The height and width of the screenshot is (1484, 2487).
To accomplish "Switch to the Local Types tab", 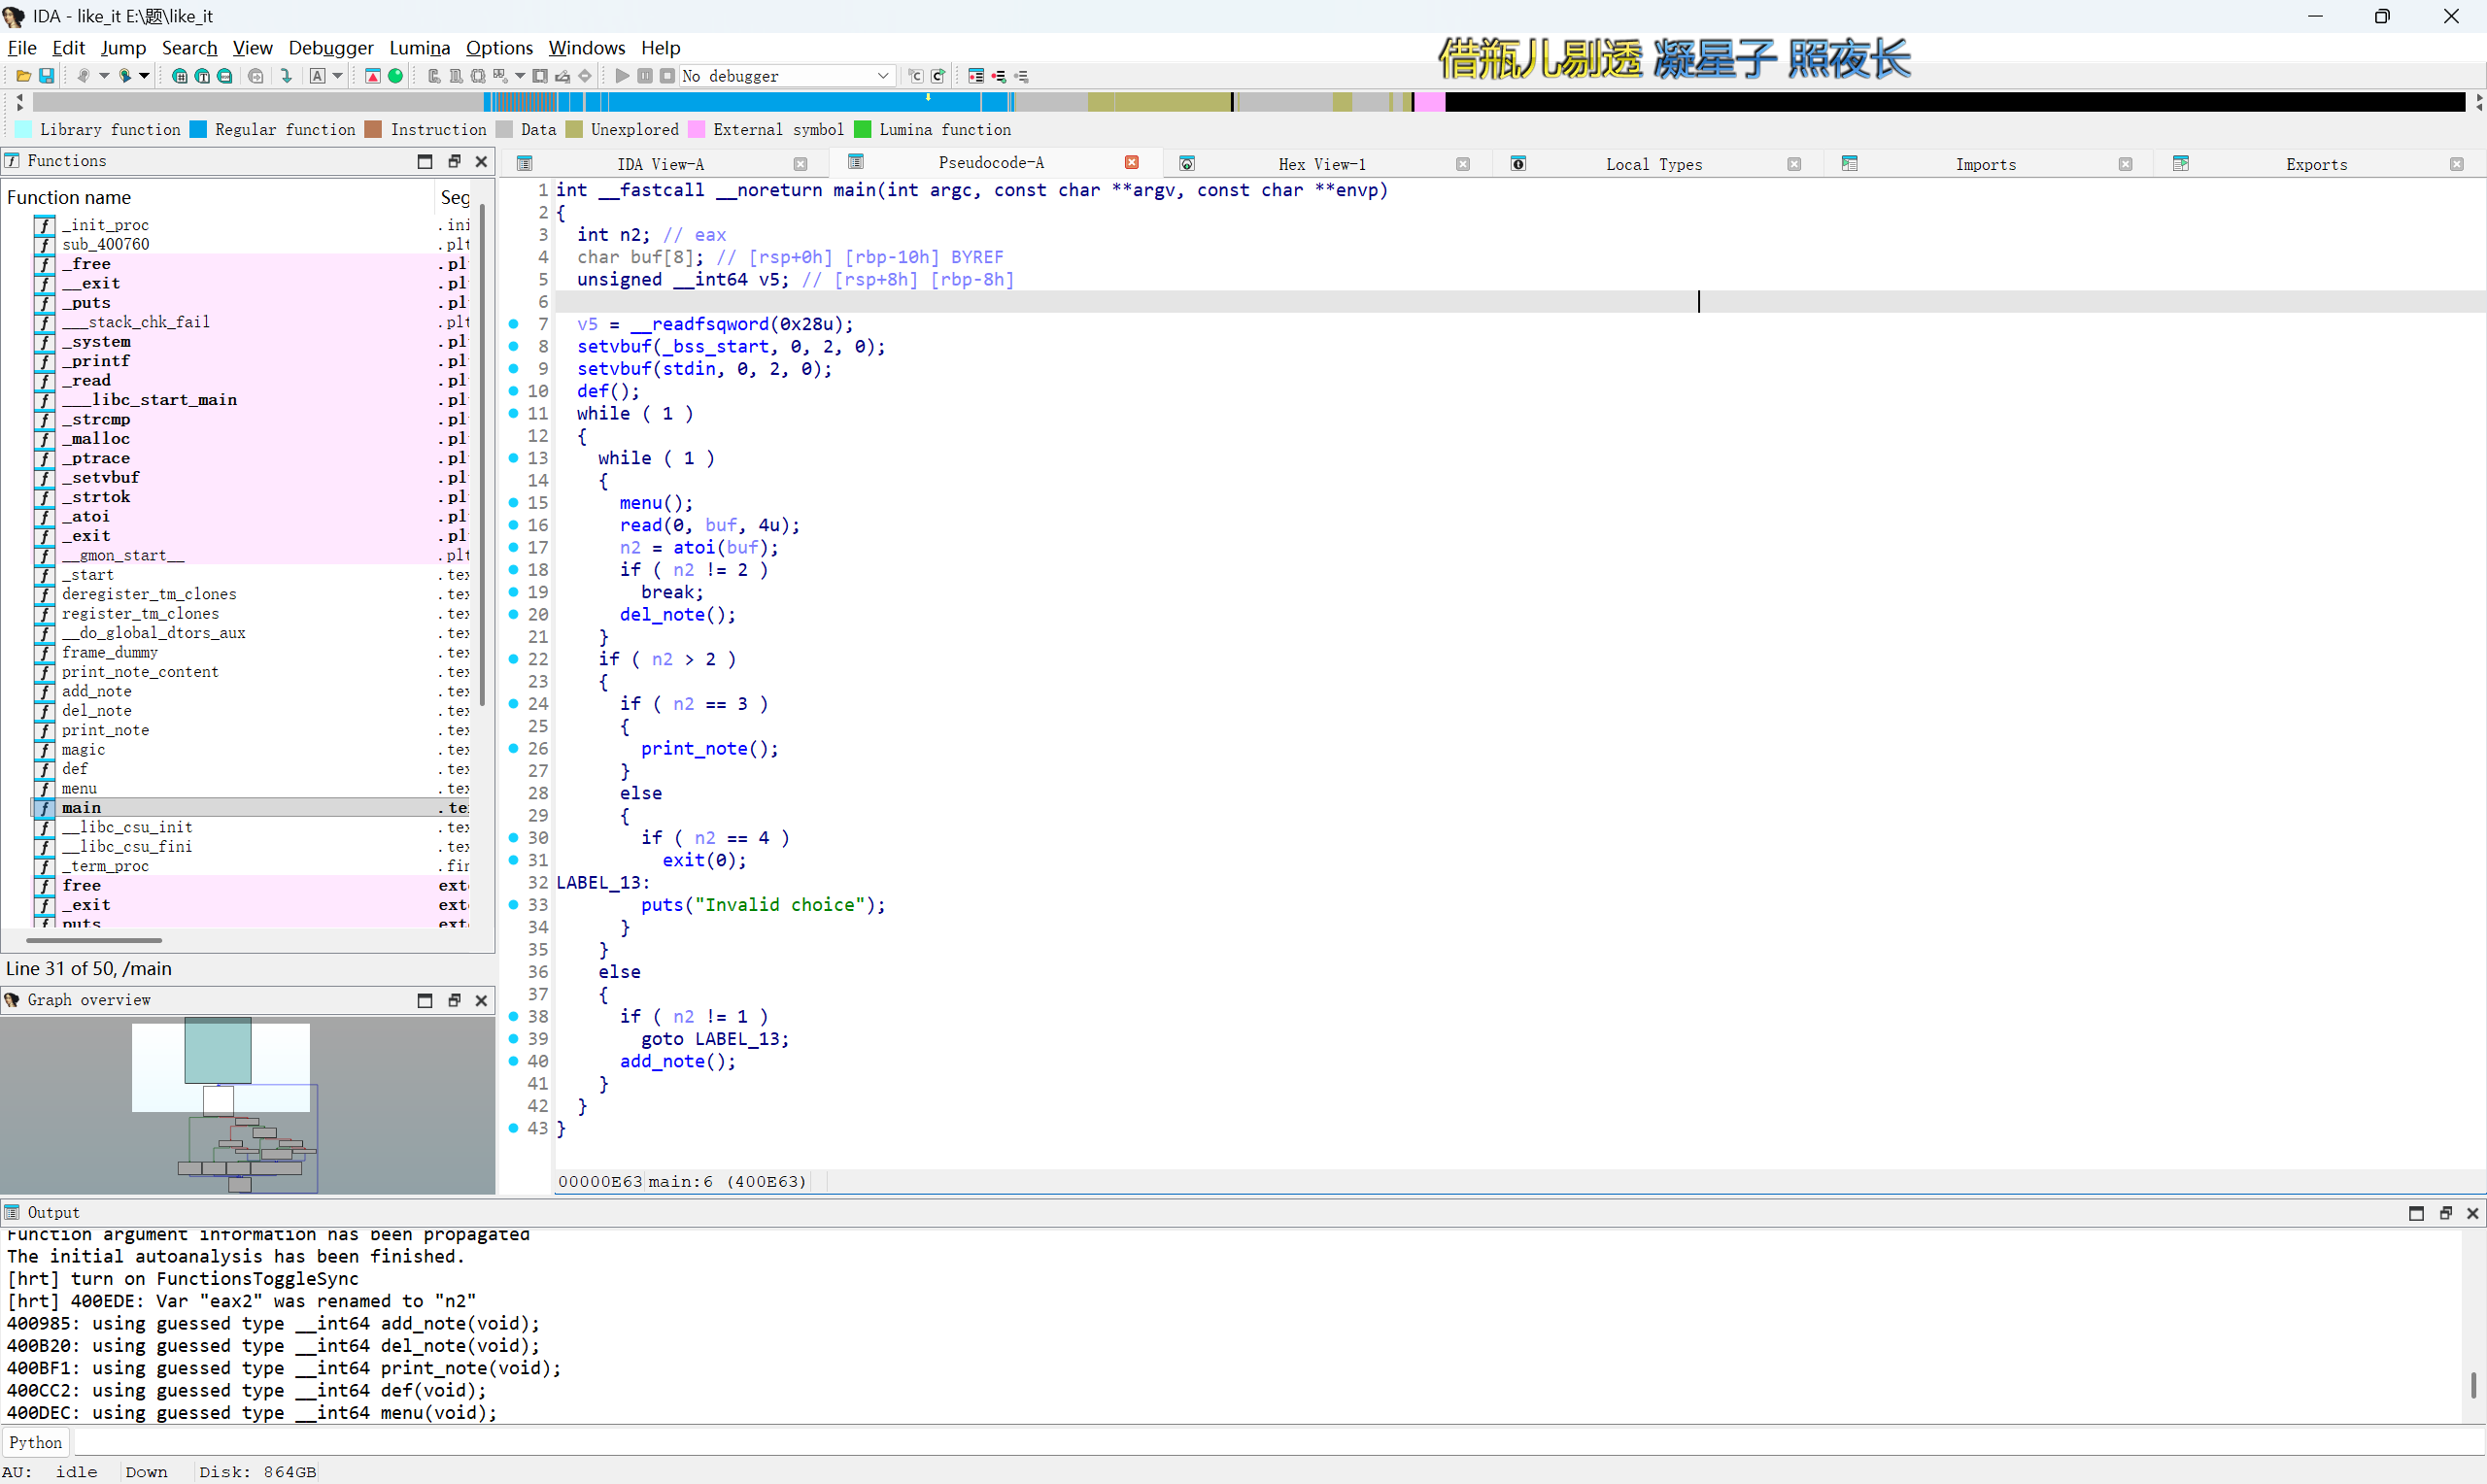I will [x=1653, y=164].
